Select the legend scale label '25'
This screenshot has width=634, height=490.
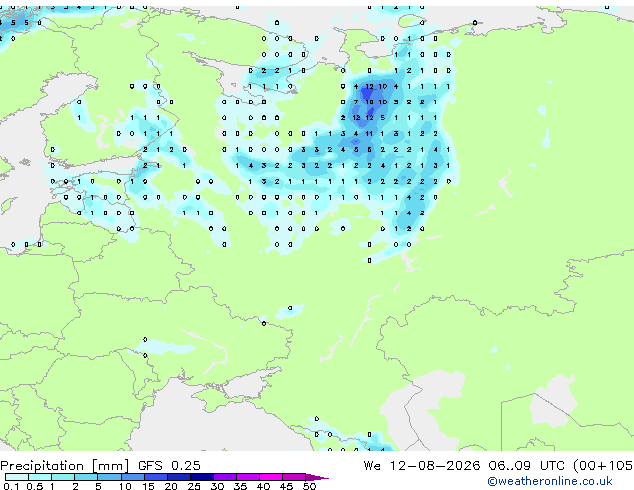[194, 486]
